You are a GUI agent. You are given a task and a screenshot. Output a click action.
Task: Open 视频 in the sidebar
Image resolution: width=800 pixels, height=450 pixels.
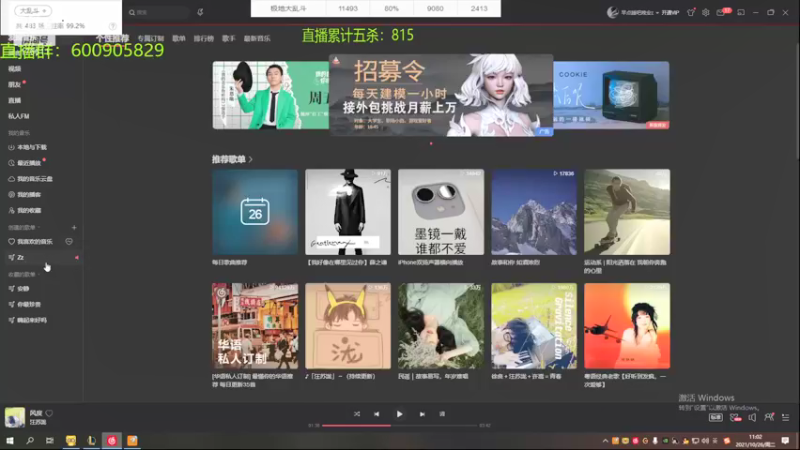coord(15,68)
